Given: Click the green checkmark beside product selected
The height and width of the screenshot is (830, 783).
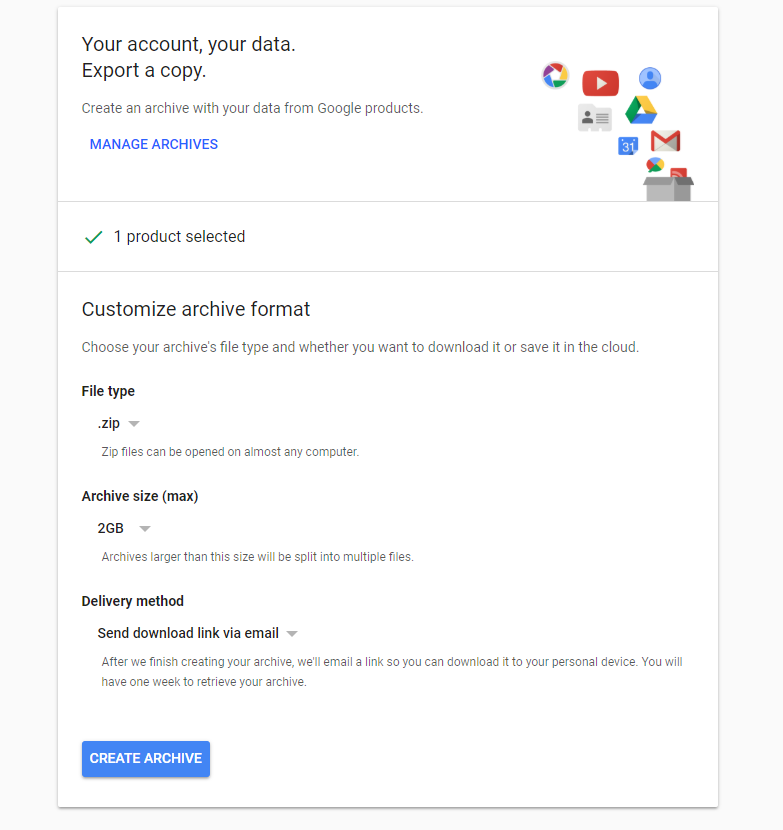Looking at the screenshot, I should (94, 237).
